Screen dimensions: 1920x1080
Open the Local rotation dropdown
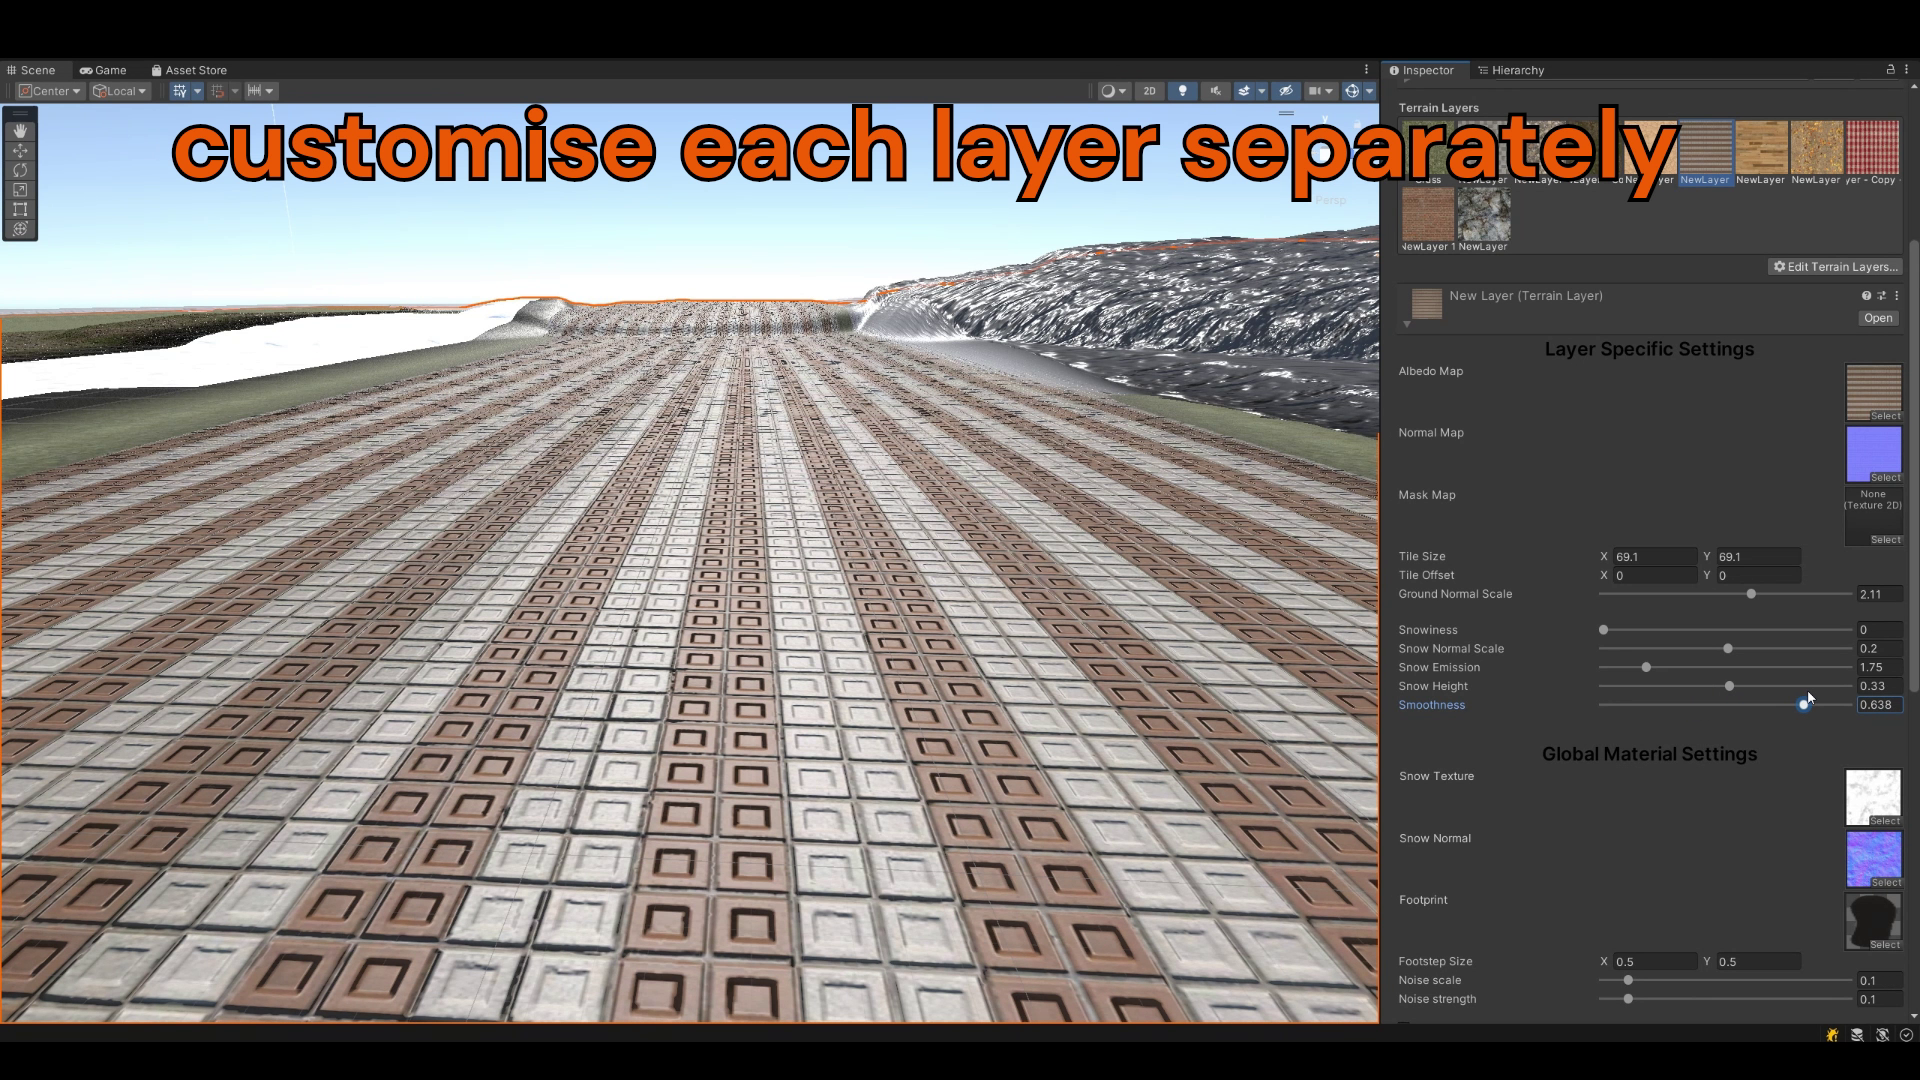[120, 91]
